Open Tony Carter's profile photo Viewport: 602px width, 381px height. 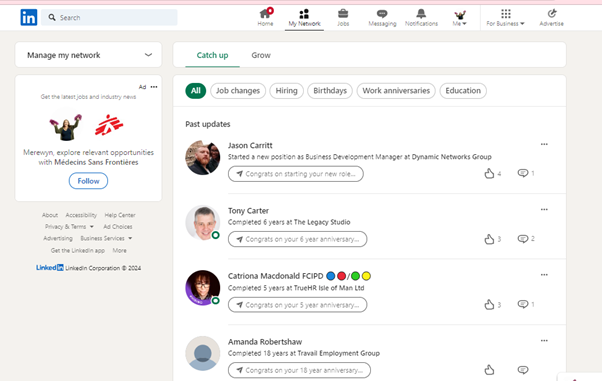(203, 223)
